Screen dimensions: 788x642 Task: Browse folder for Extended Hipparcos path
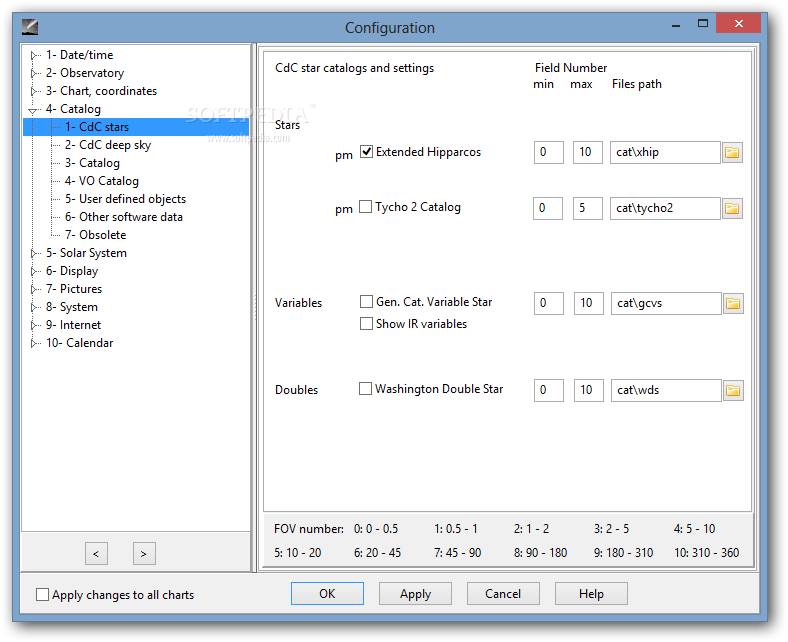[732, 152]
